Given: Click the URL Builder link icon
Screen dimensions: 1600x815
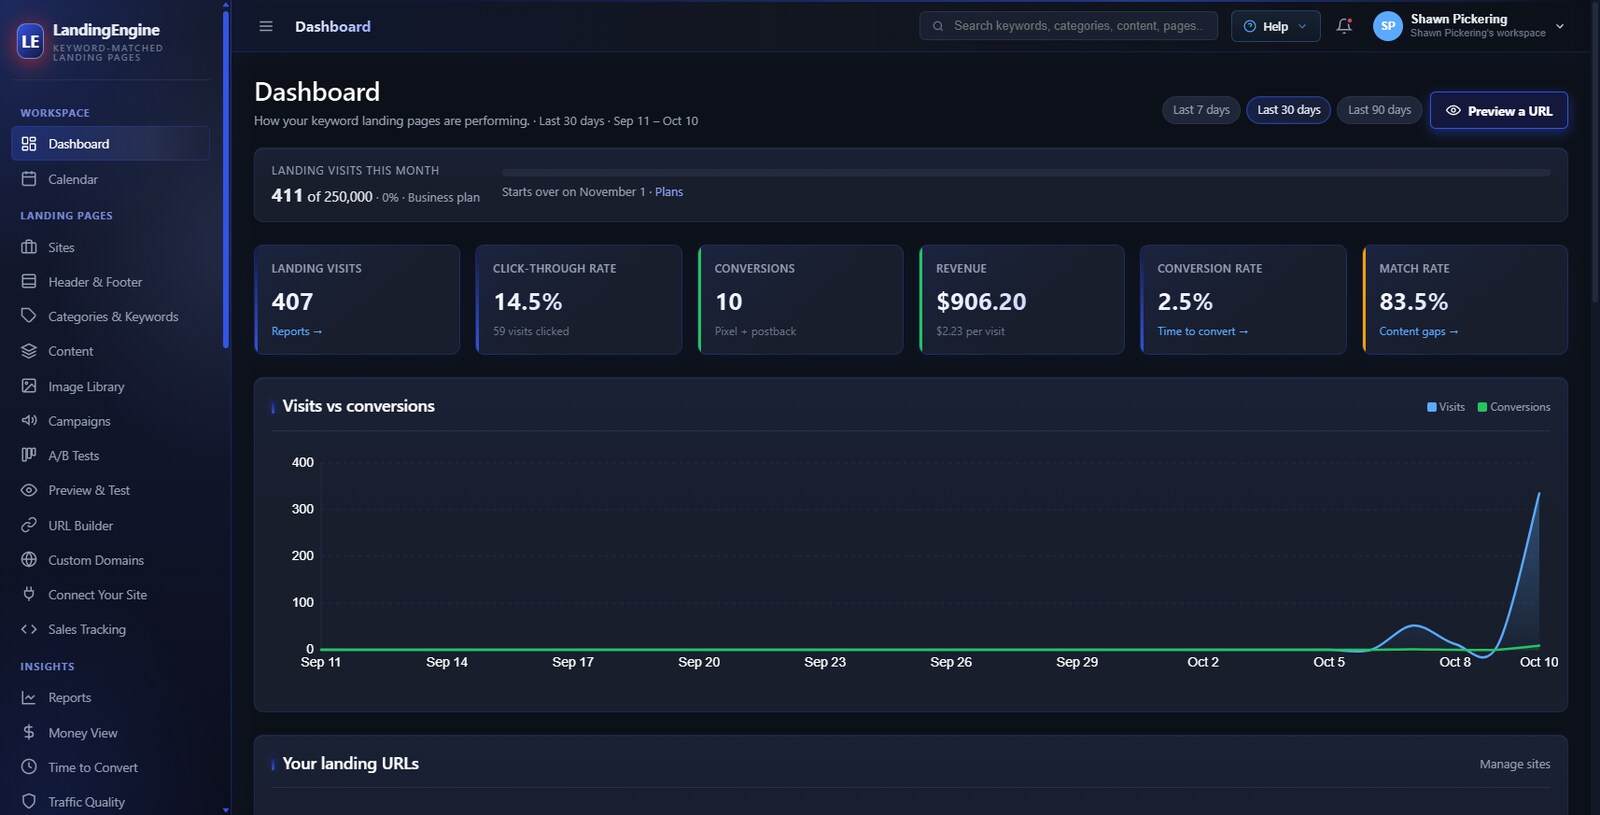Looking at the screenshot, I should 29,525.
